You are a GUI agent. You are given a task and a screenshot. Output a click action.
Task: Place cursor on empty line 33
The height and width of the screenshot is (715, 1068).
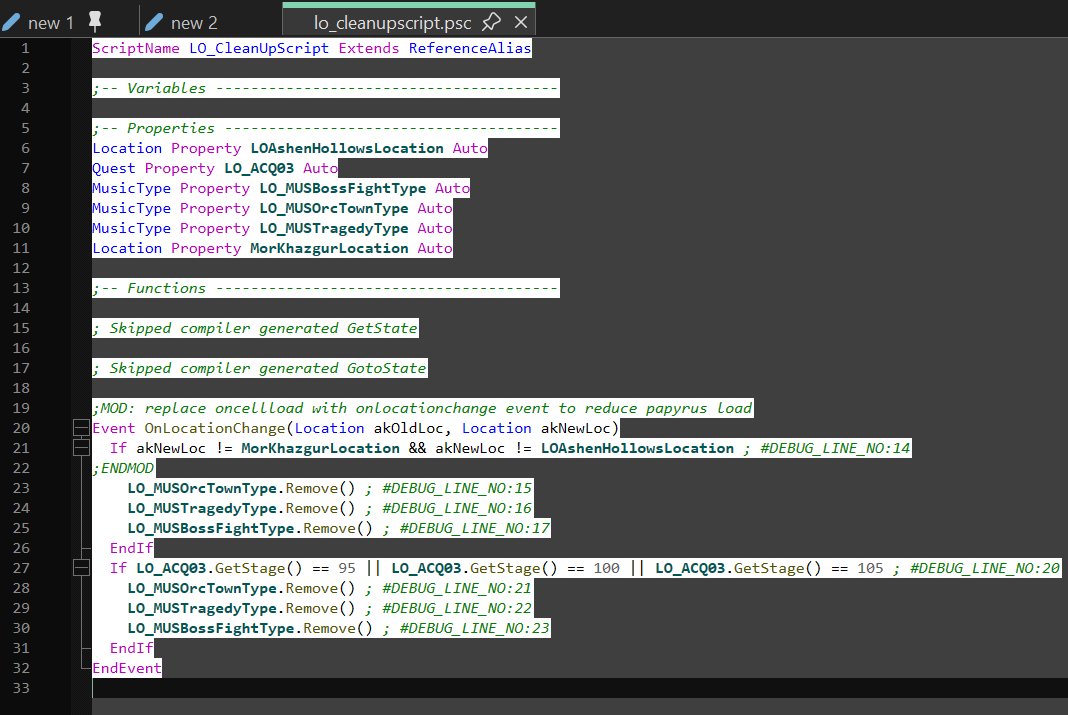click(579, 688)
